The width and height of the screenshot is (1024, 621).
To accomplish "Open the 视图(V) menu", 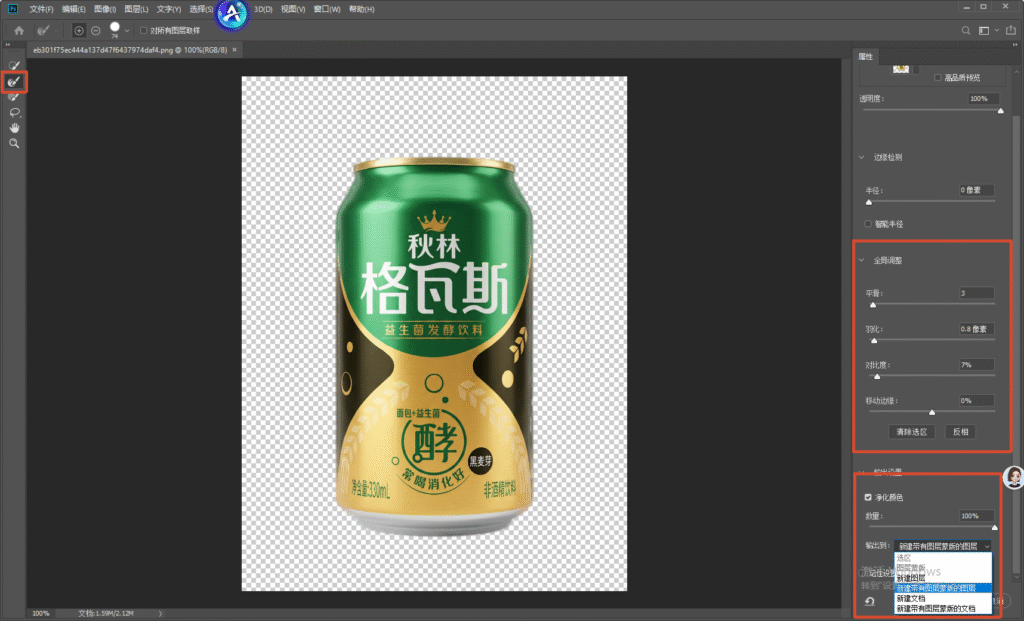I will pos(293,9).
